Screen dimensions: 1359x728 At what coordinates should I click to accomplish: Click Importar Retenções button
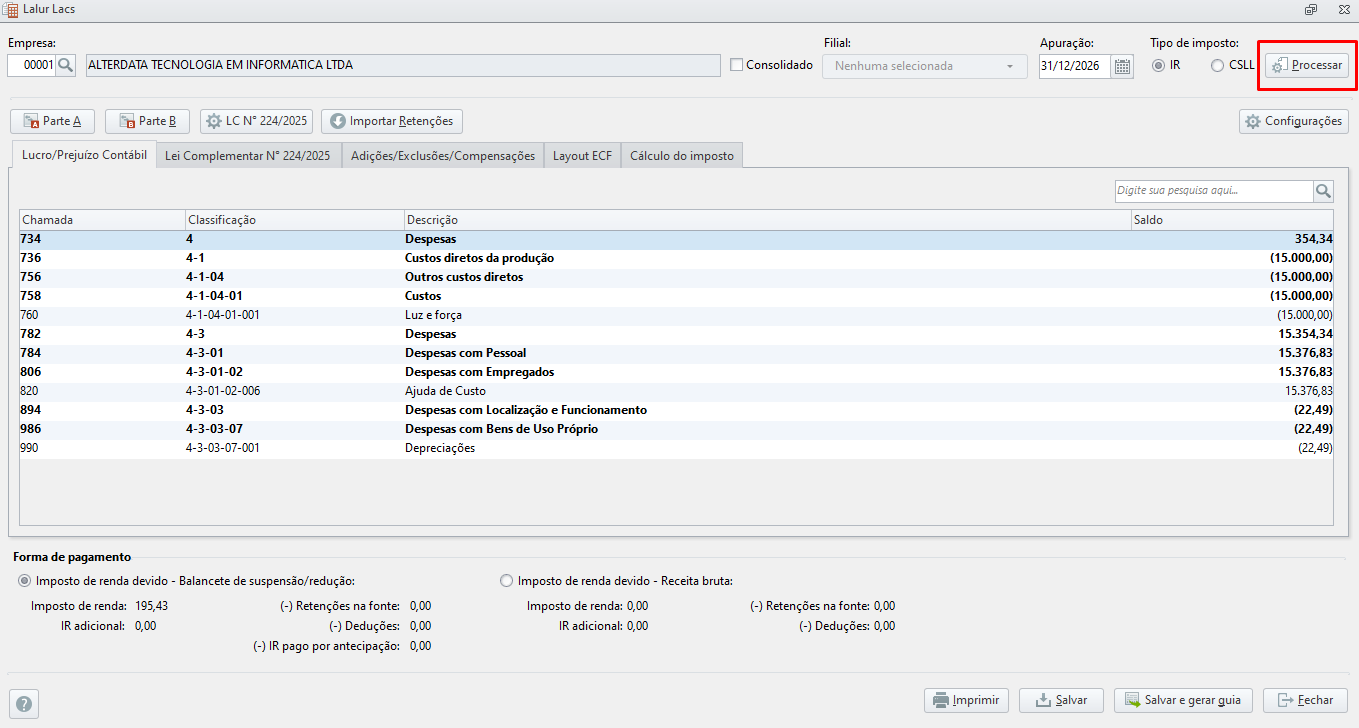(392, 121)
